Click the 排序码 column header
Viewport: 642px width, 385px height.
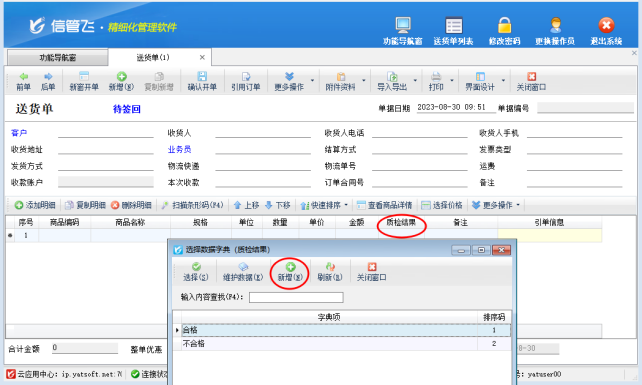click(x=494, y=317)
